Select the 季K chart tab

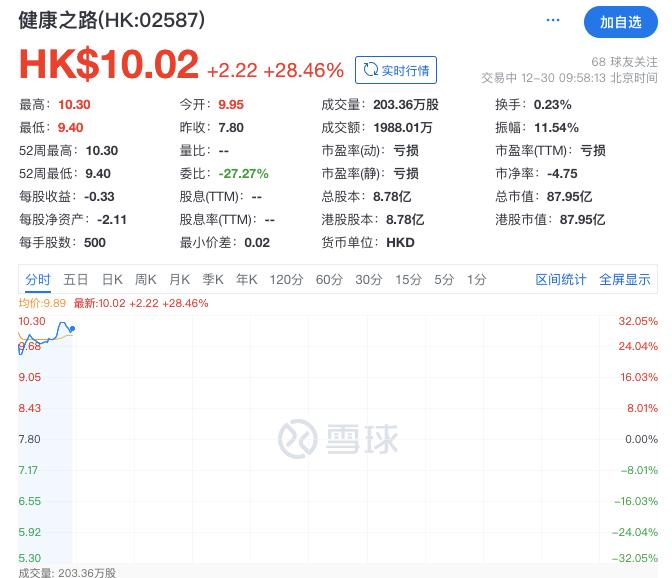coord(213,280)
